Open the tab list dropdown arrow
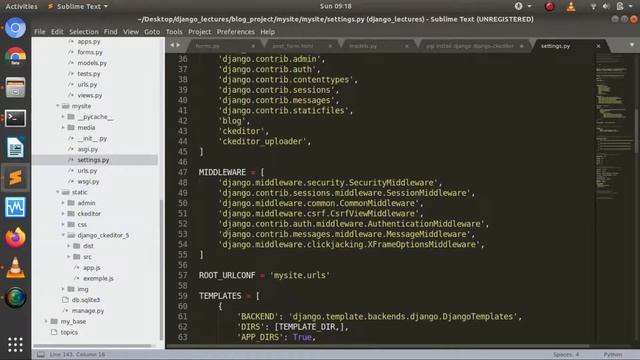The image size is (640, 360). [631, 45]
